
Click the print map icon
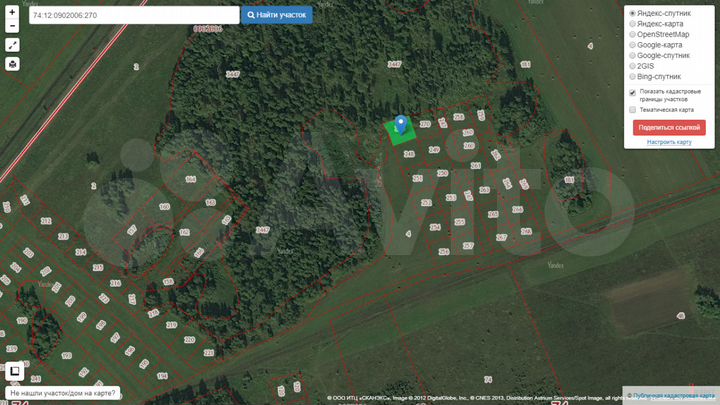click(x=12, y=64)
